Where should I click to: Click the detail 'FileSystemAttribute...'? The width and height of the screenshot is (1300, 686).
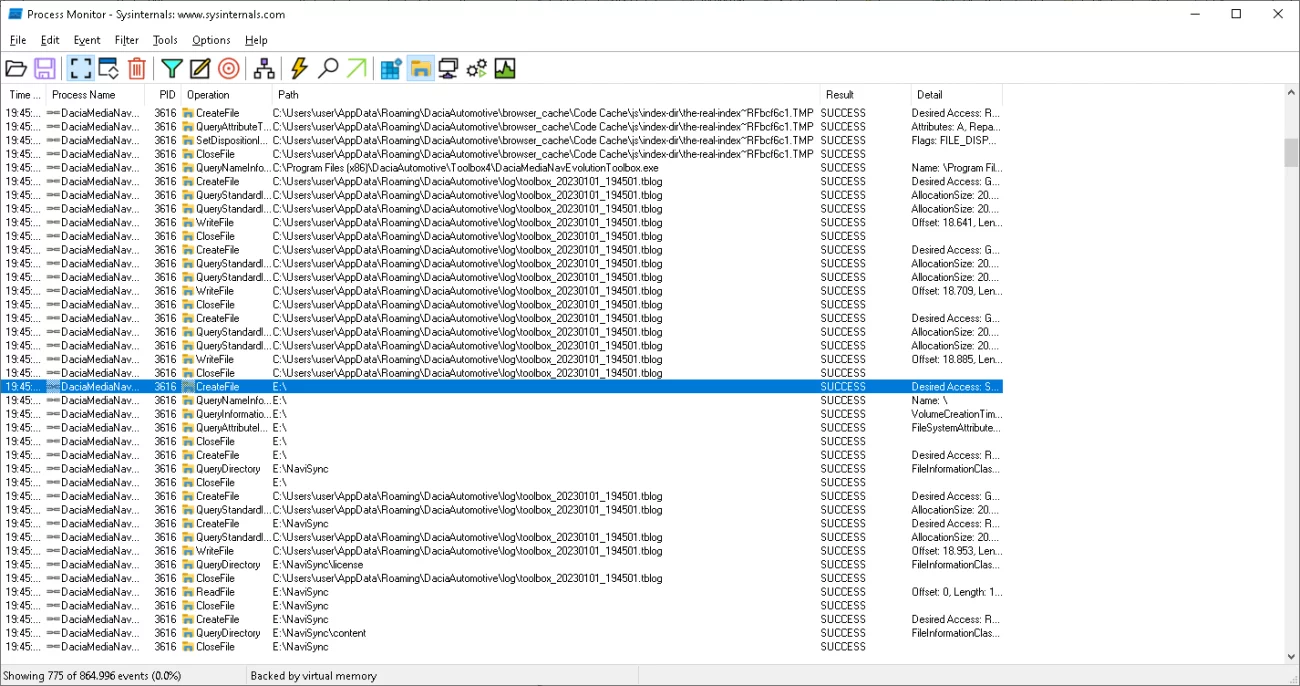coord(956,428)
